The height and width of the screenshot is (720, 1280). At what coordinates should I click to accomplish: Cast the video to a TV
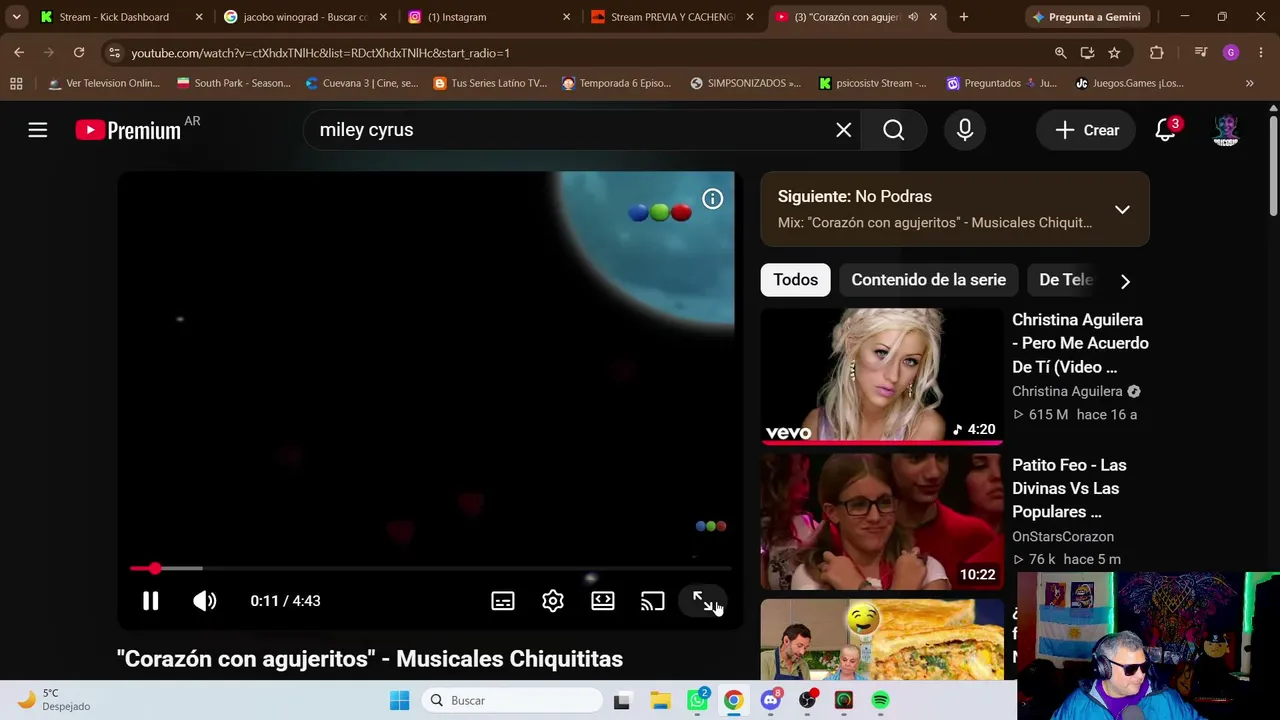pyautogui.click(x=653, y=601)
